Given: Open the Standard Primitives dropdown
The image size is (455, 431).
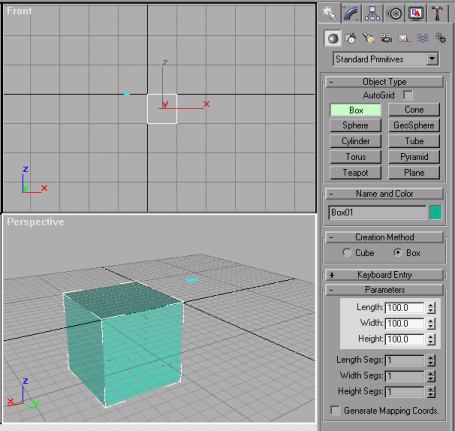Looking at the screenshot, I should tap(386, 59).
